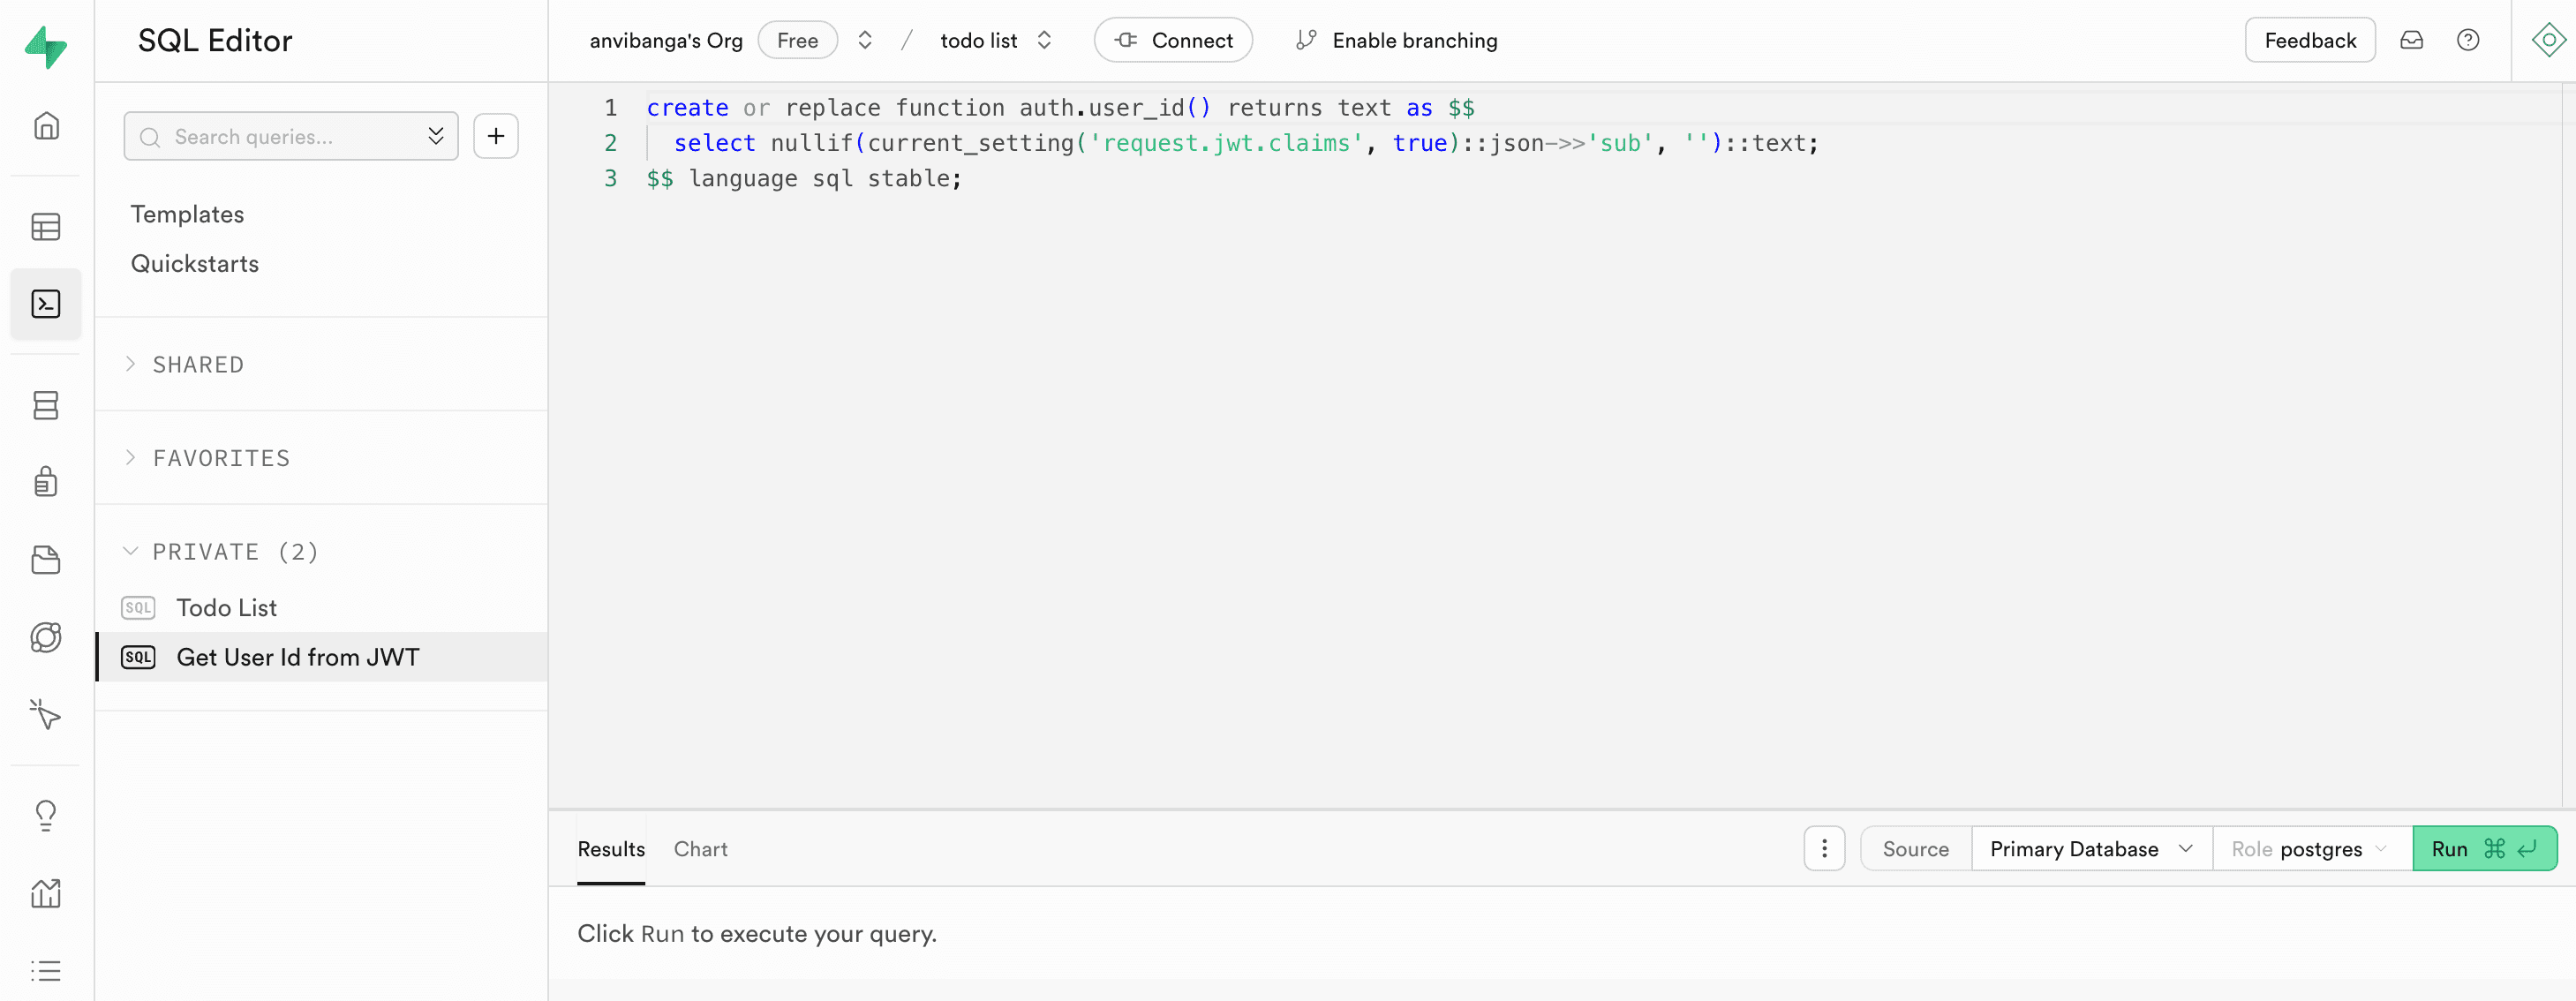Expand the SHARED queries section
Viewport: 2576px width, 1001px height.
(197, 364)
